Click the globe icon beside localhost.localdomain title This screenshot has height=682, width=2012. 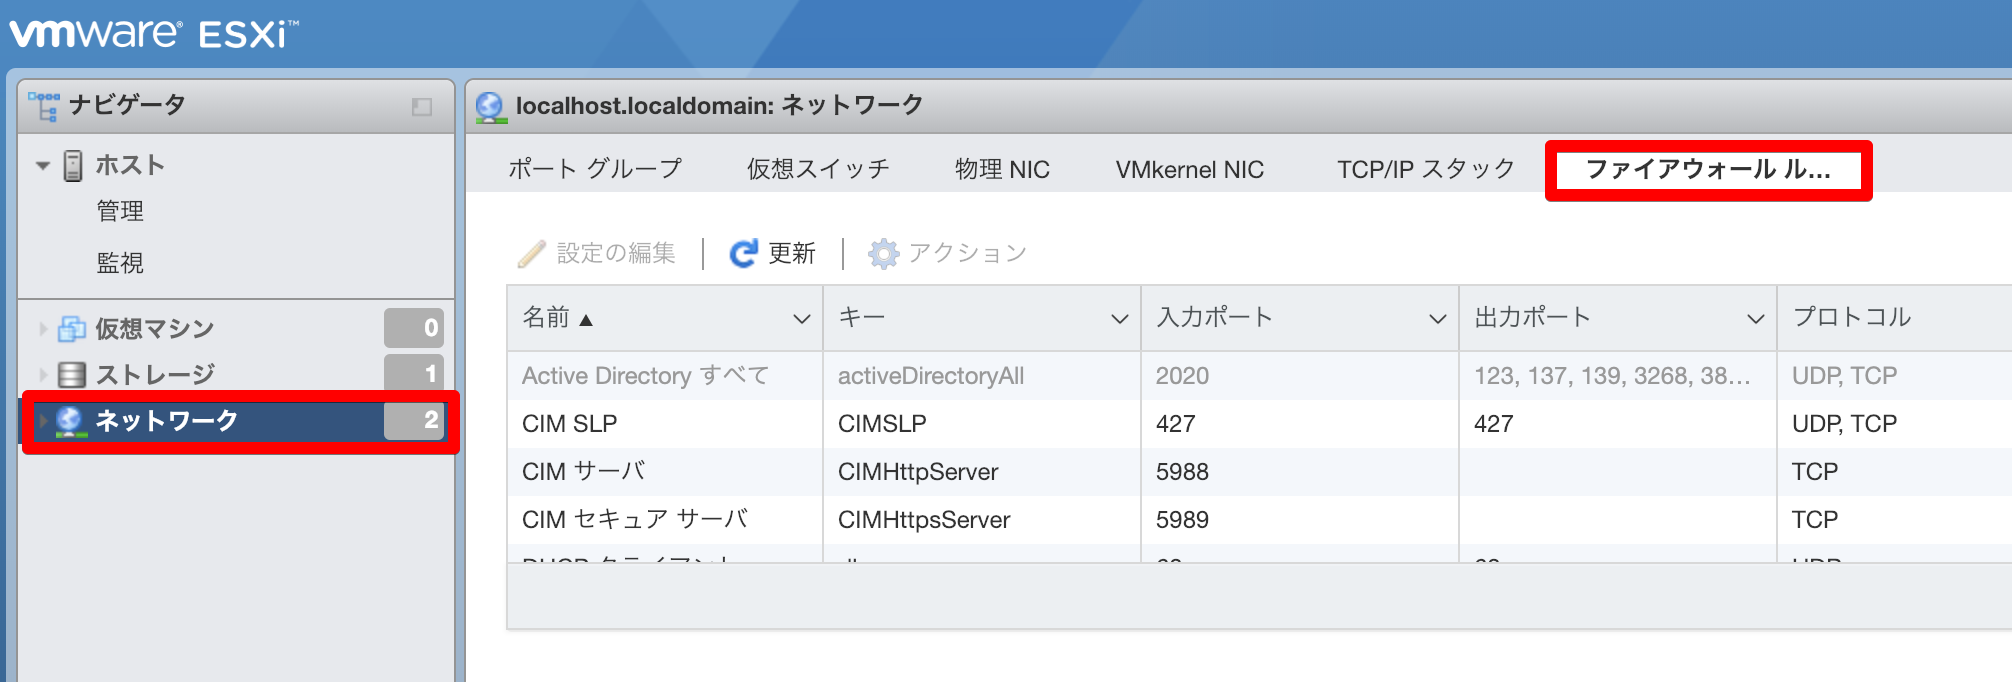490,106
